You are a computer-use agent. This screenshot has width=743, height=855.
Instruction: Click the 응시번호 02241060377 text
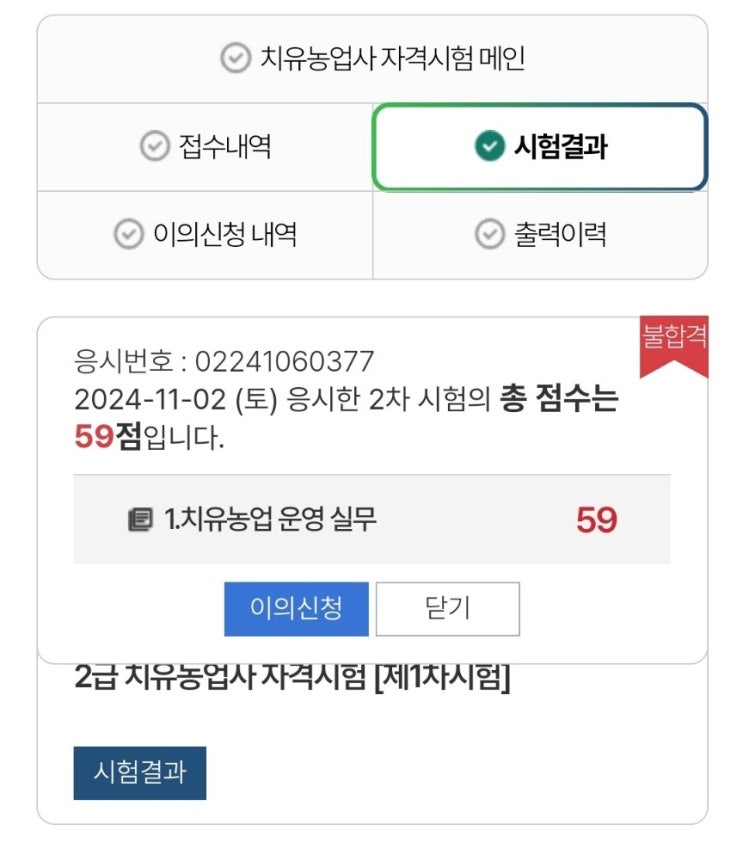coord(224,361)
